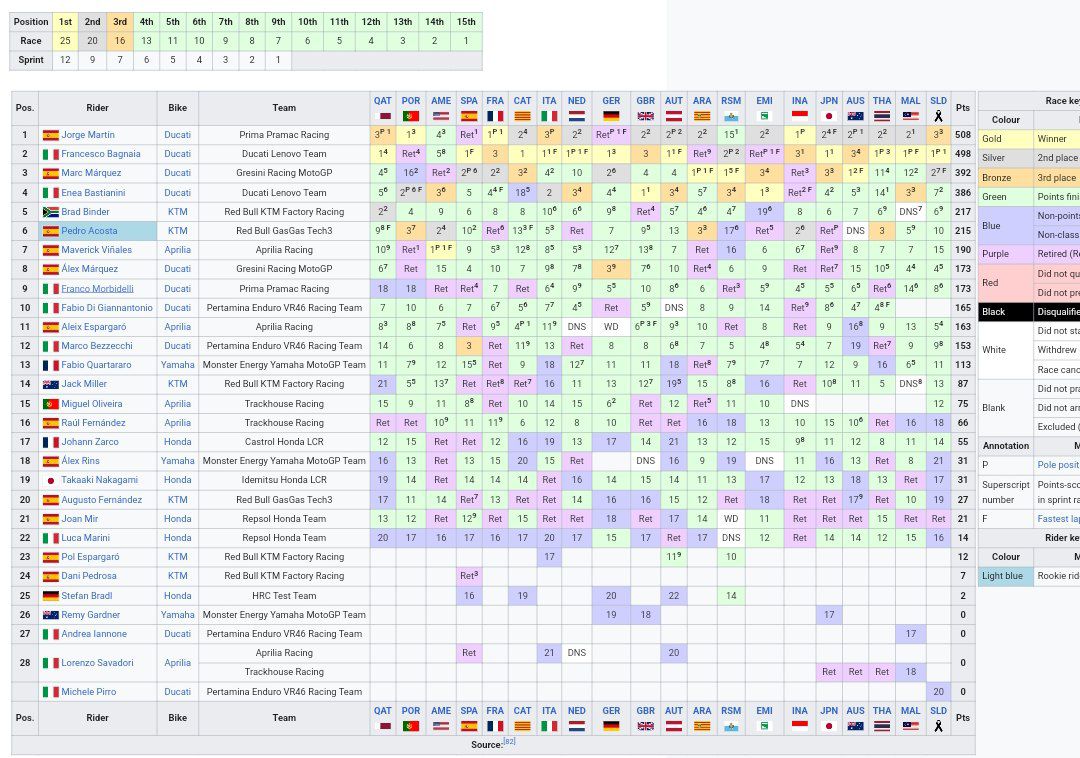This screenshot has height=758, width=1080.
Task: Open the Jorge Martín rider link
Action: click(87, 135)
